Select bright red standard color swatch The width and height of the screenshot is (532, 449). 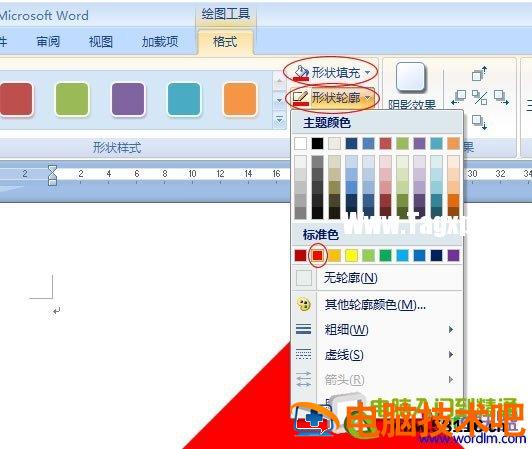318,255
